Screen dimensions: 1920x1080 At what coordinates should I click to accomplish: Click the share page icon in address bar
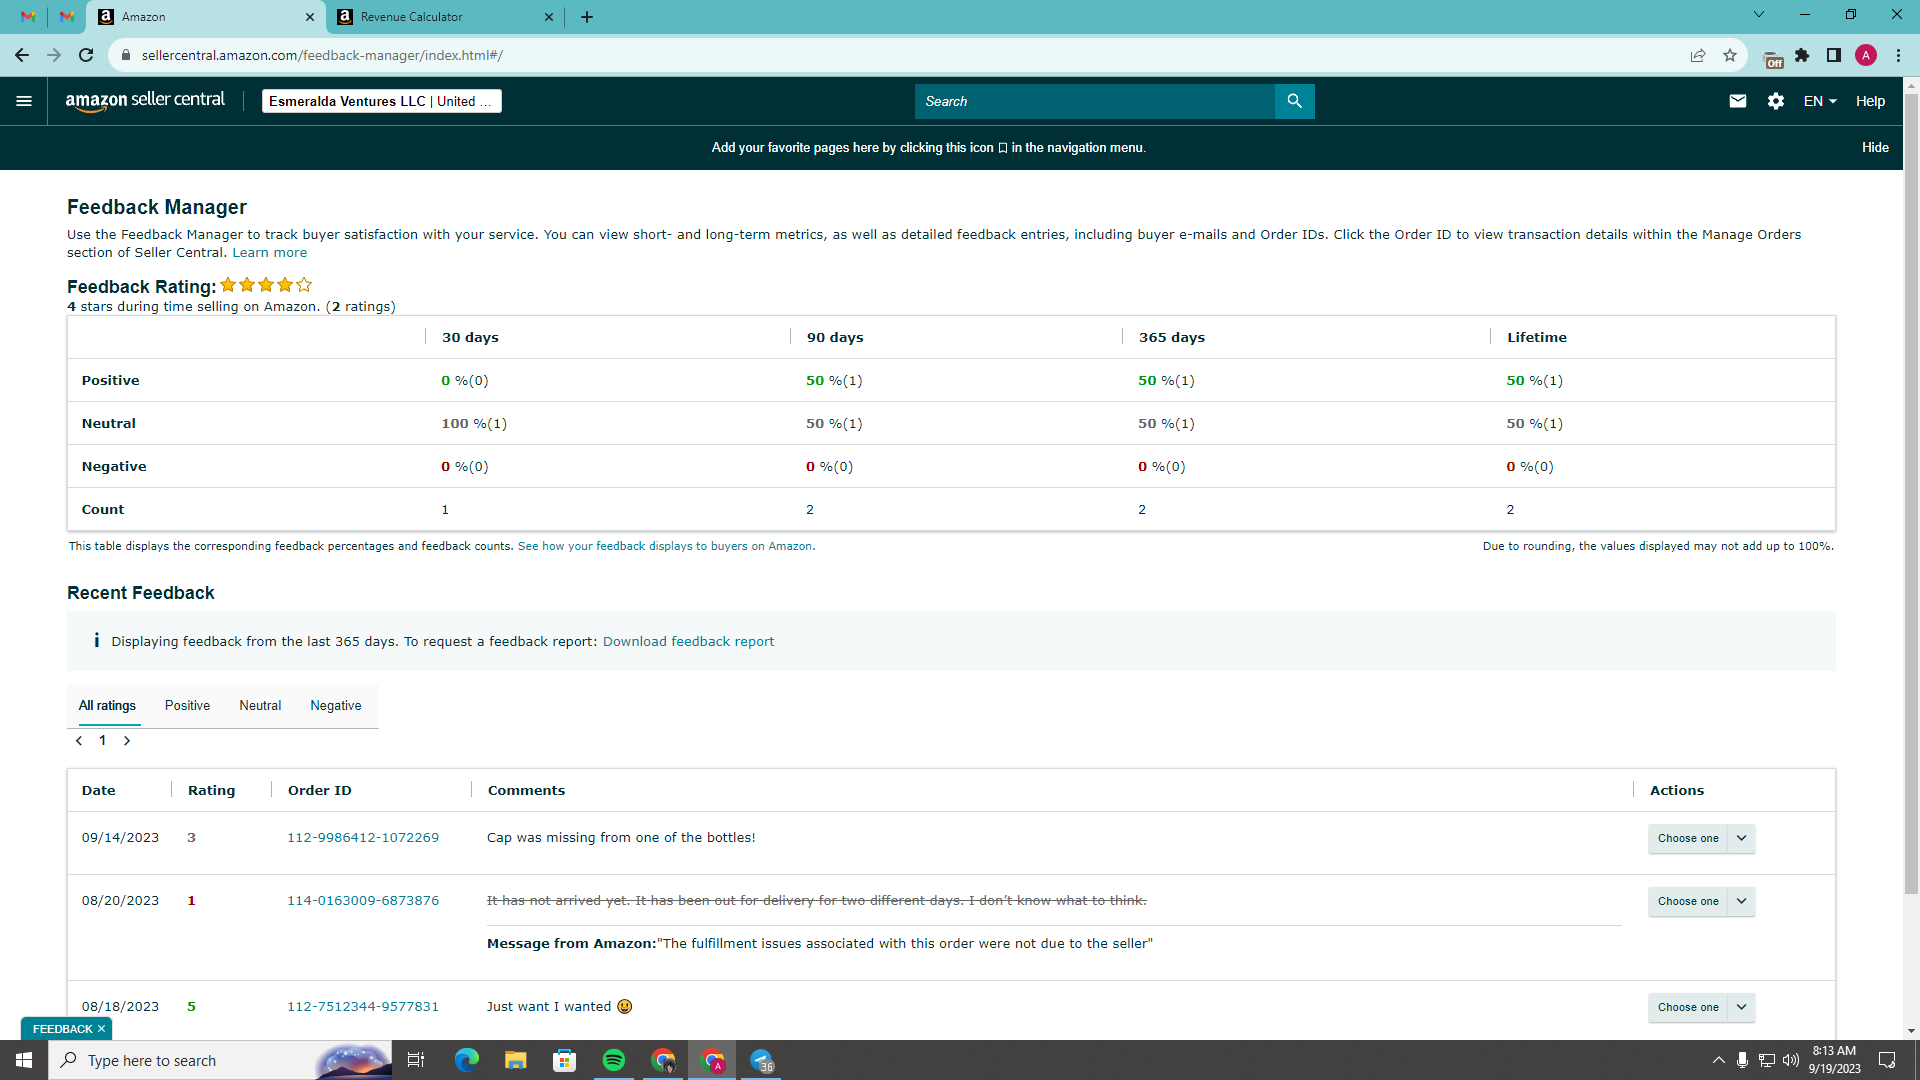click(x=1698, y=55)
